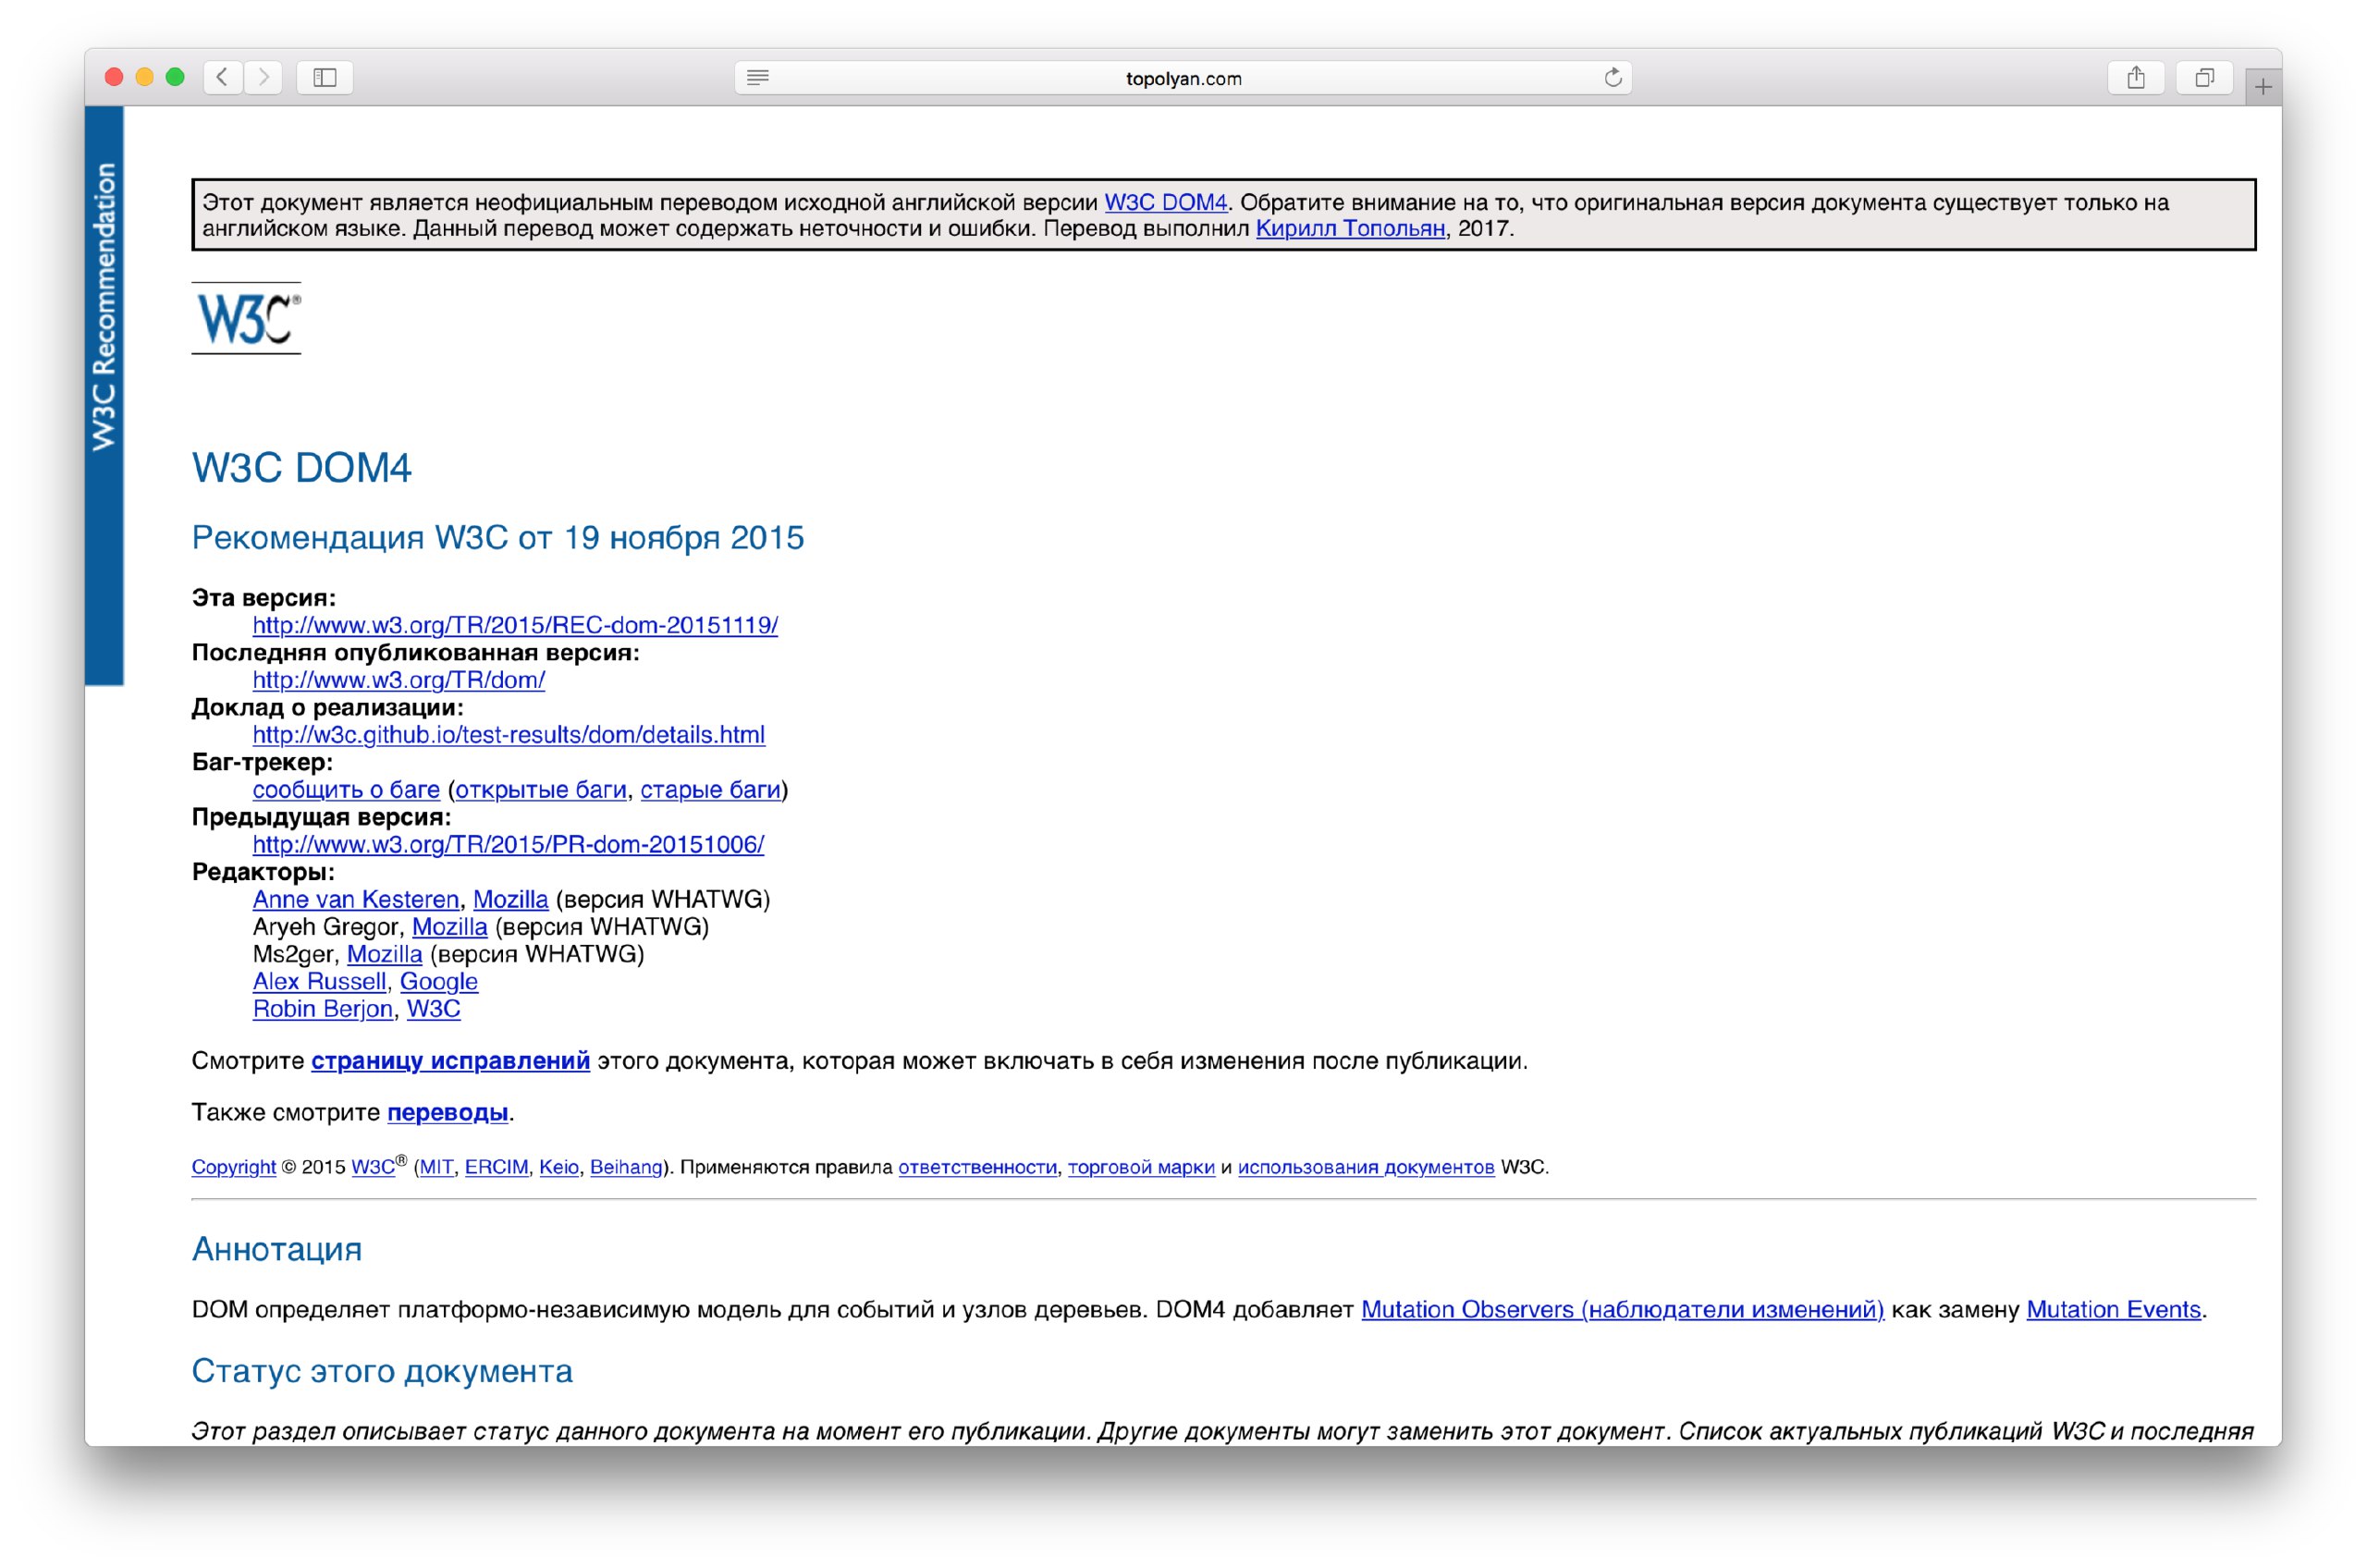
Task: Click W3C link in copyright line
Action: (x=373, y=1167)
